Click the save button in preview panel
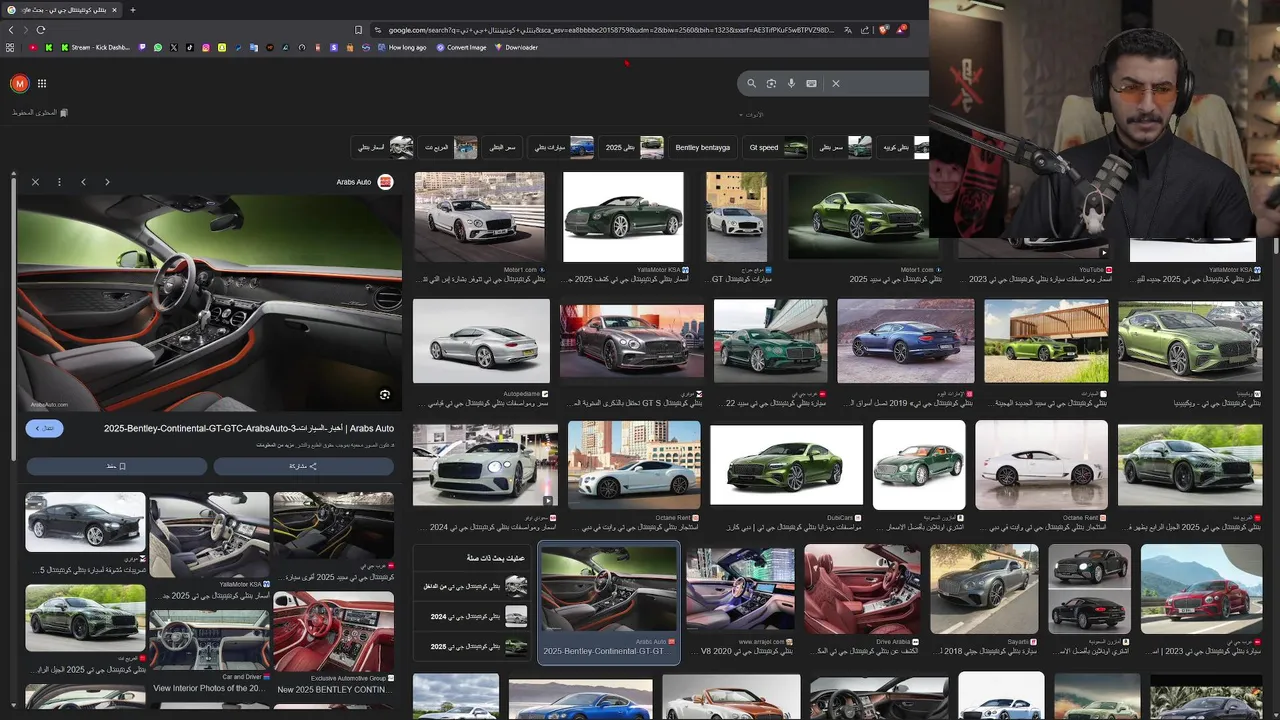This screenshot has height=720, width=1280. [117, 466]
